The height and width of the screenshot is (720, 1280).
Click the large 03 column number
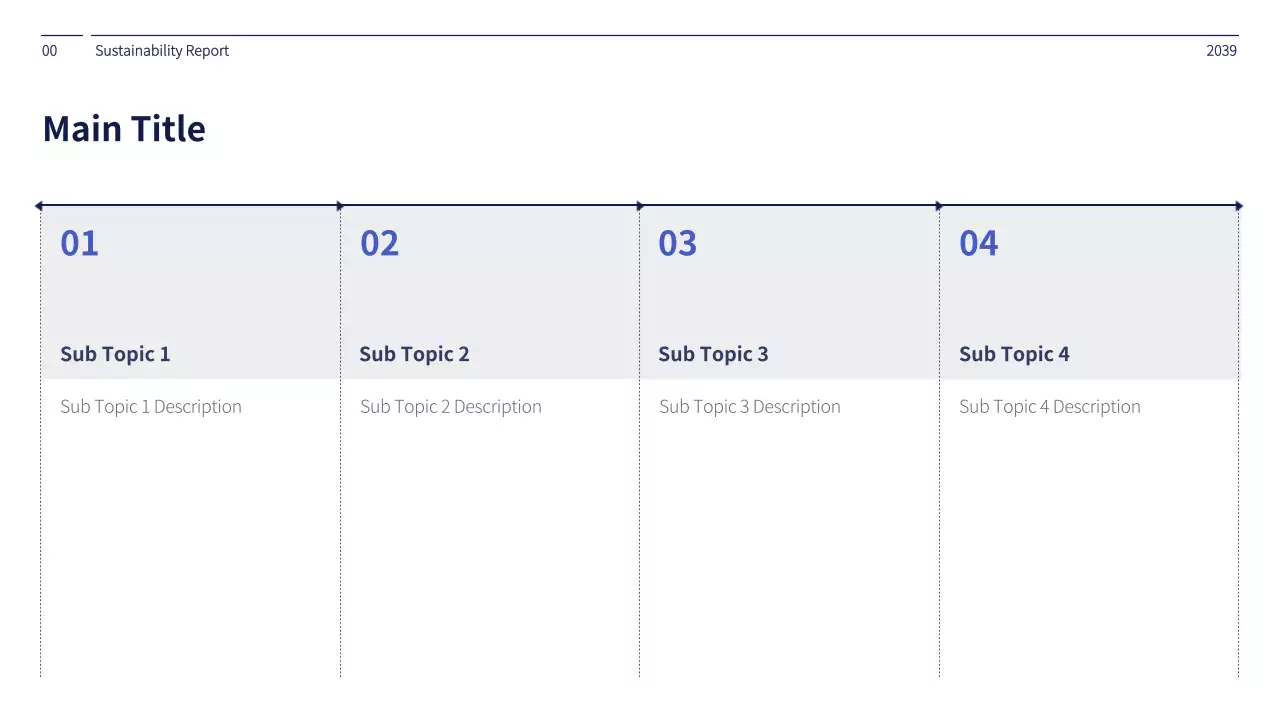pos(677,243)
